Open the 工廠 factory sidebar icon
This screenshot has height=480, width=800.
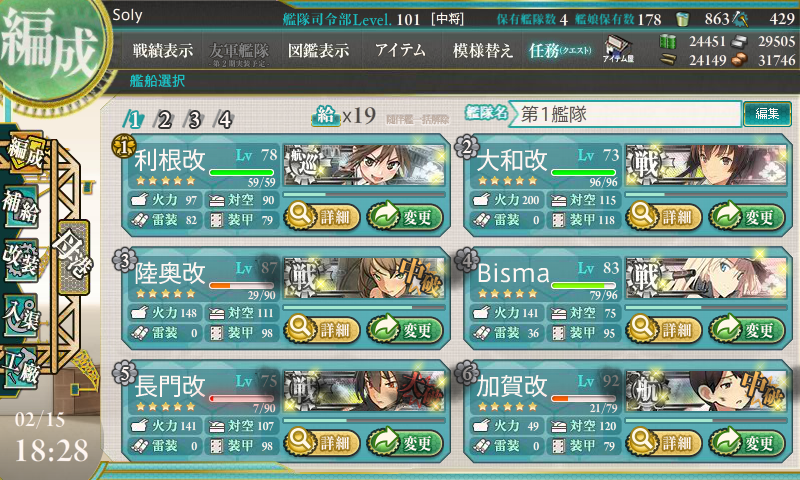pyautogui.click(x=20, y=368)
